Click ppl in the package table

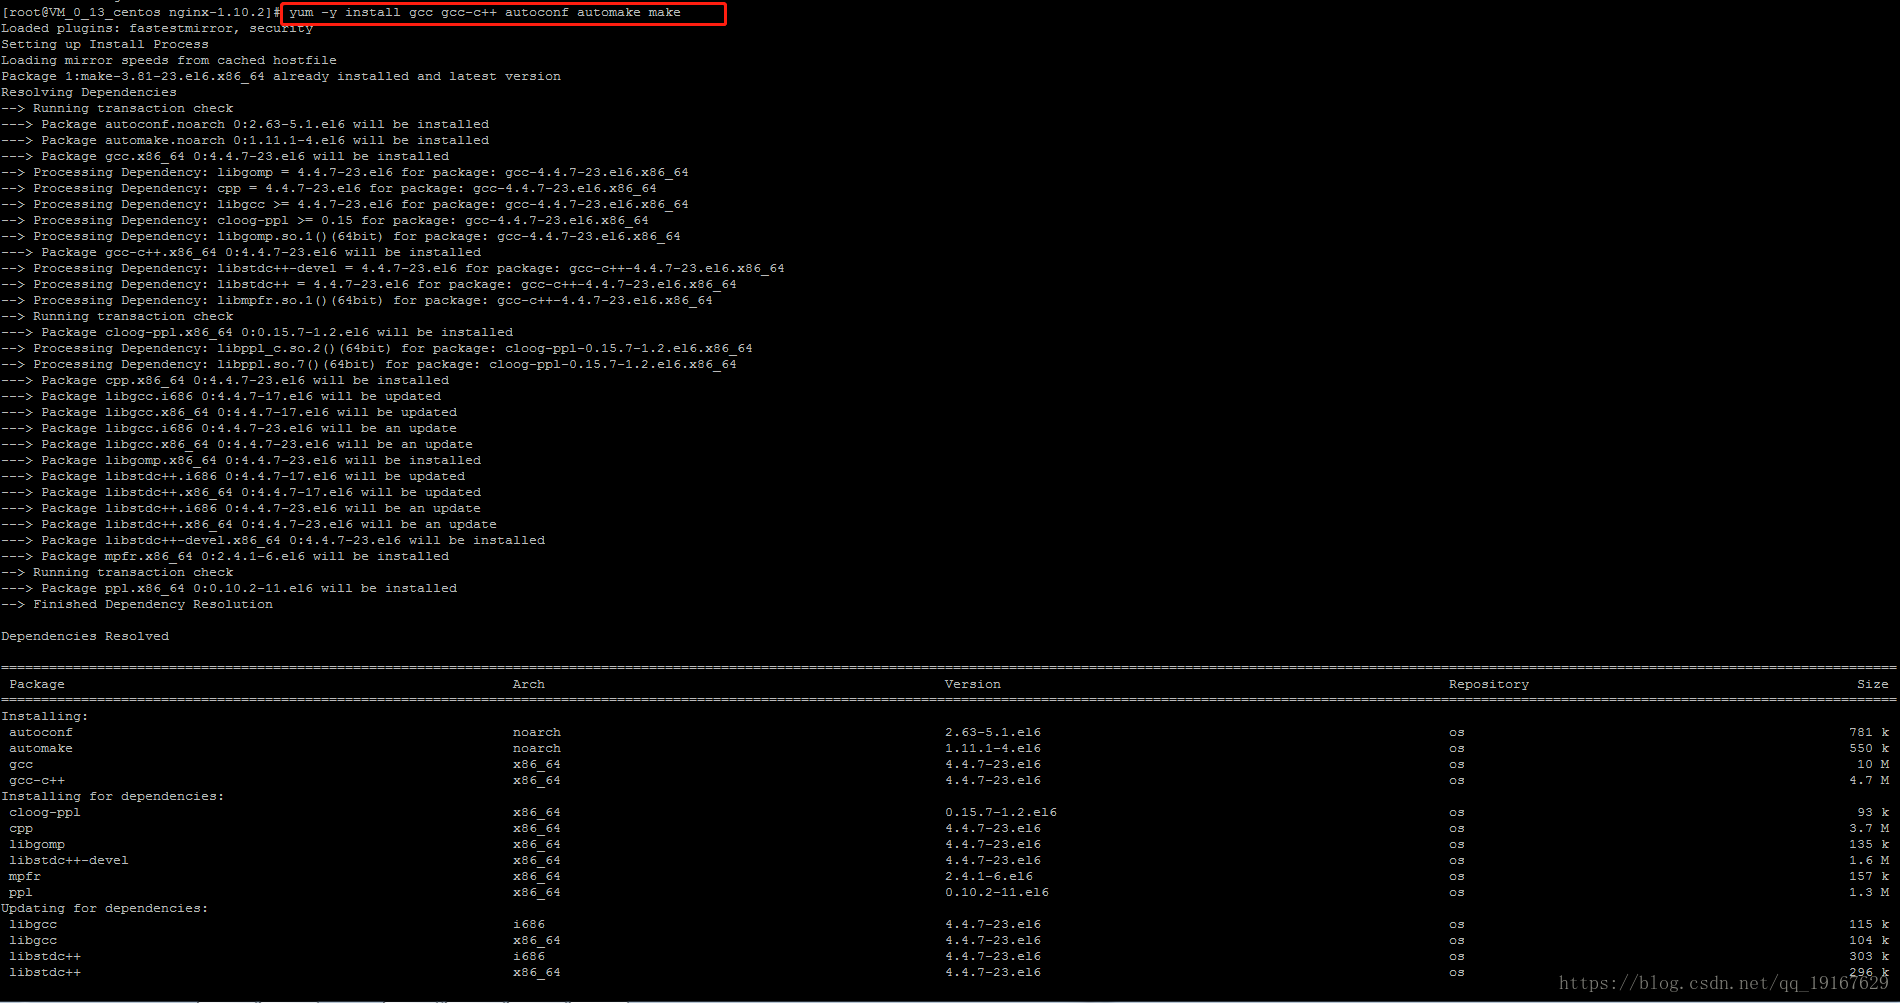21,893
